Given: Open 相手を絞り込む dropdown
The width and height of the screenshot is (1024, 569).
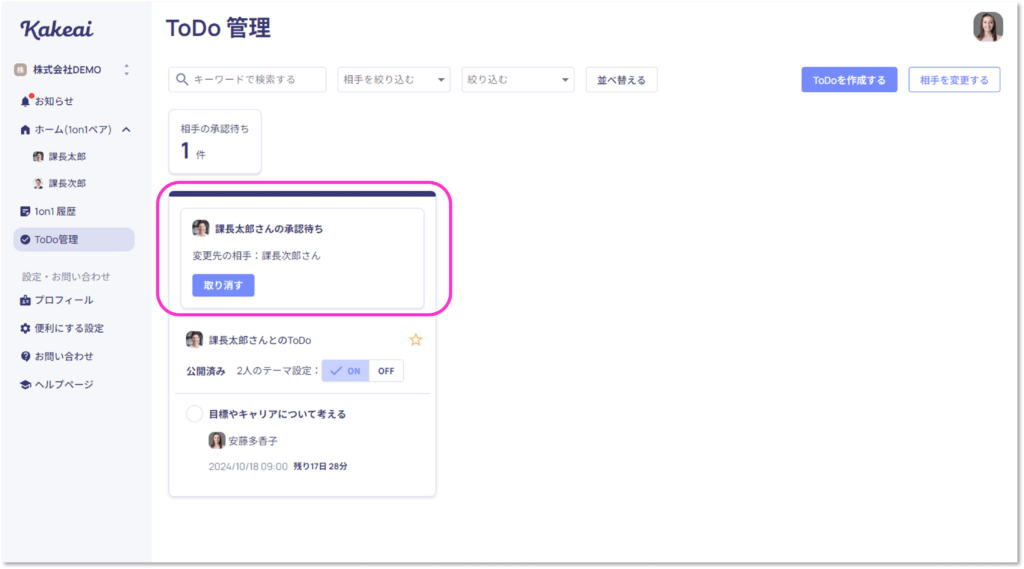Looking at the screenshot, I should point(394,80).
